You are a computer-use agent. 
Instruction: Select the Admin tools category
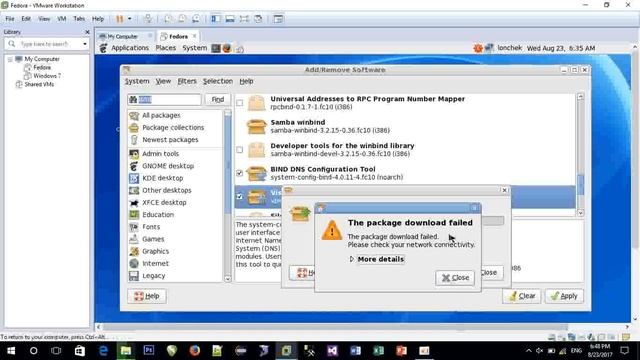[176, 154]
